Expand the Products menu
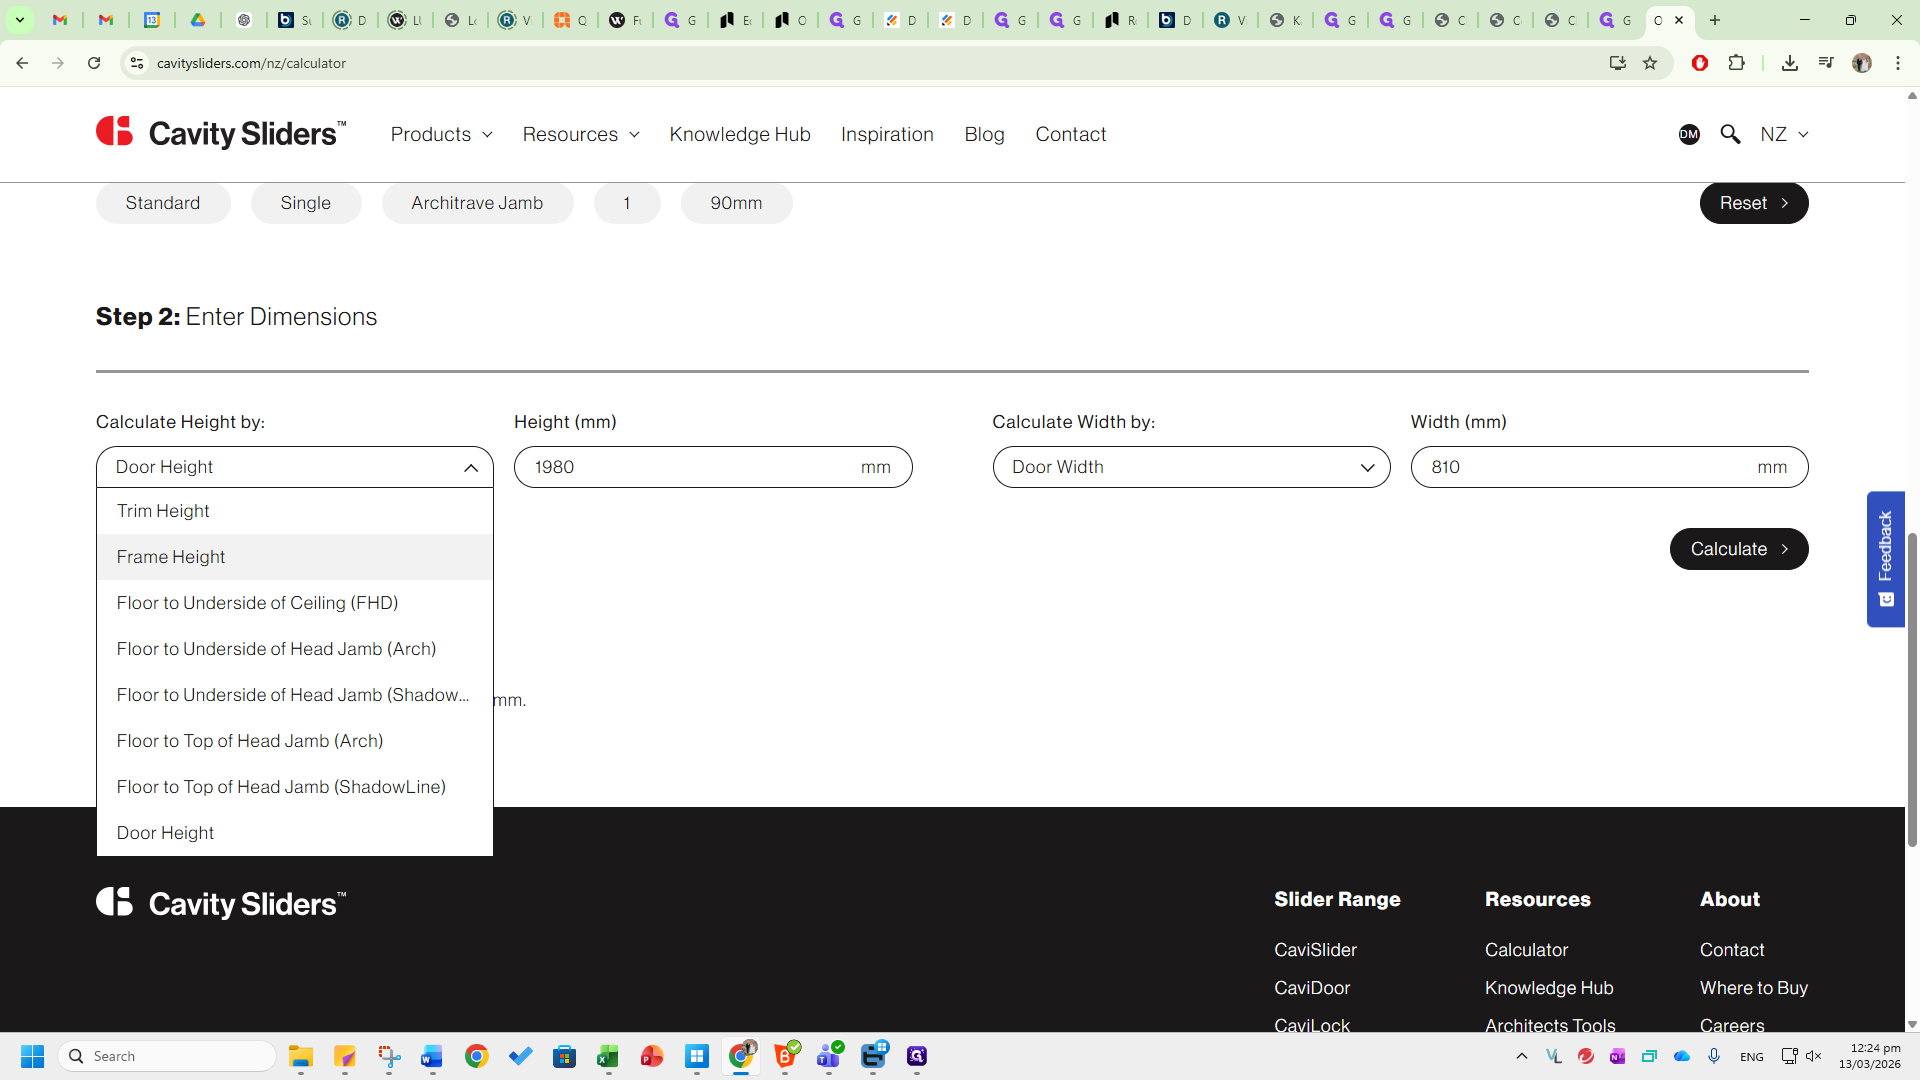Image resolution: width=1920 pixels, height=1080 pixels. [x=441, y=134]
